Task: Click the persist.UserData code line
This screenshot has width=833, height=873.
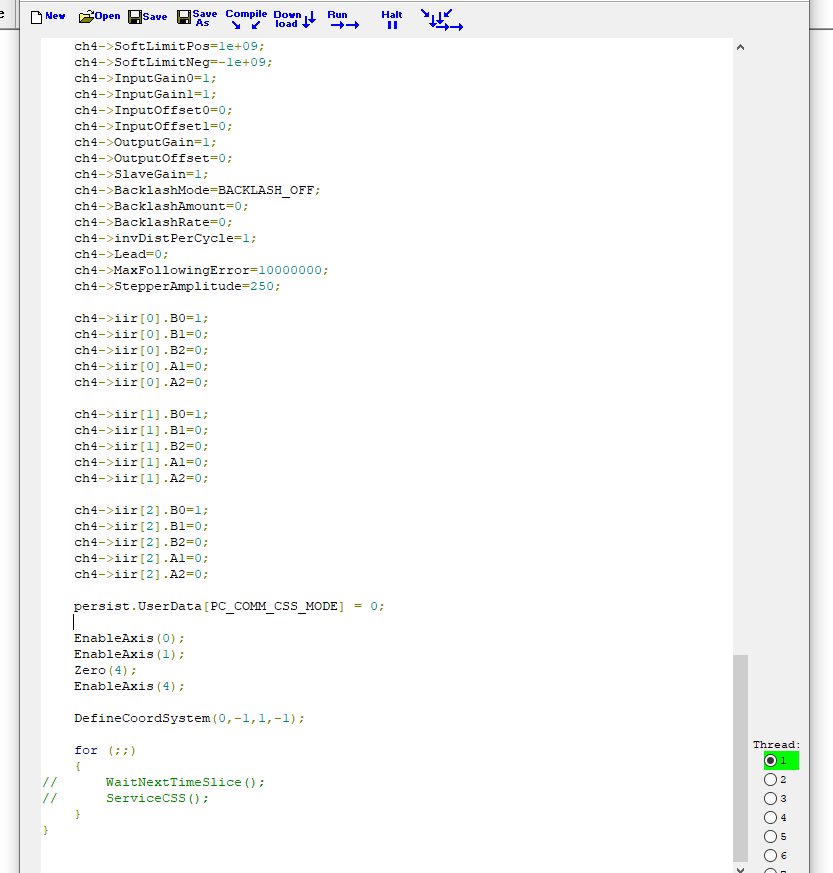Action: click(x=228, y=606)
